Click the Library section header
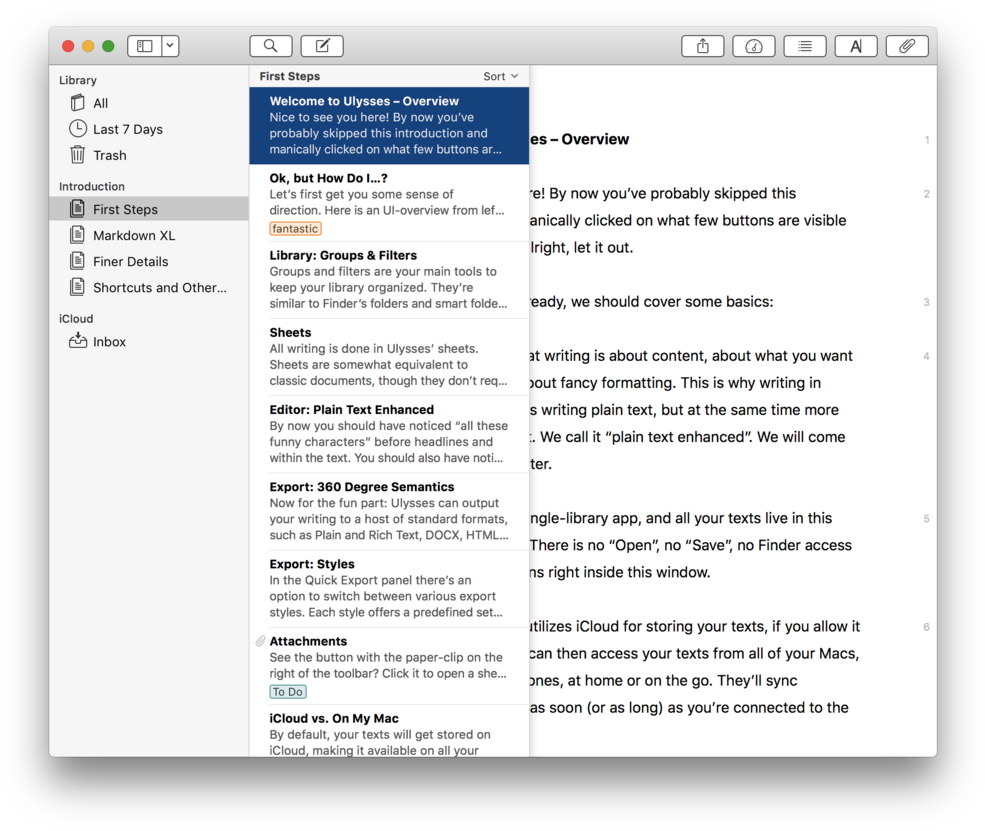Image resolution: width=985 pixels, height=831 pixels. tap(78, 80)
